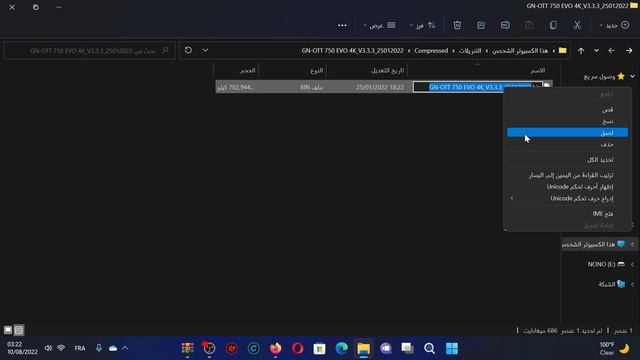Open the Wi-Fi network tray icon

(x=61, y=348)
